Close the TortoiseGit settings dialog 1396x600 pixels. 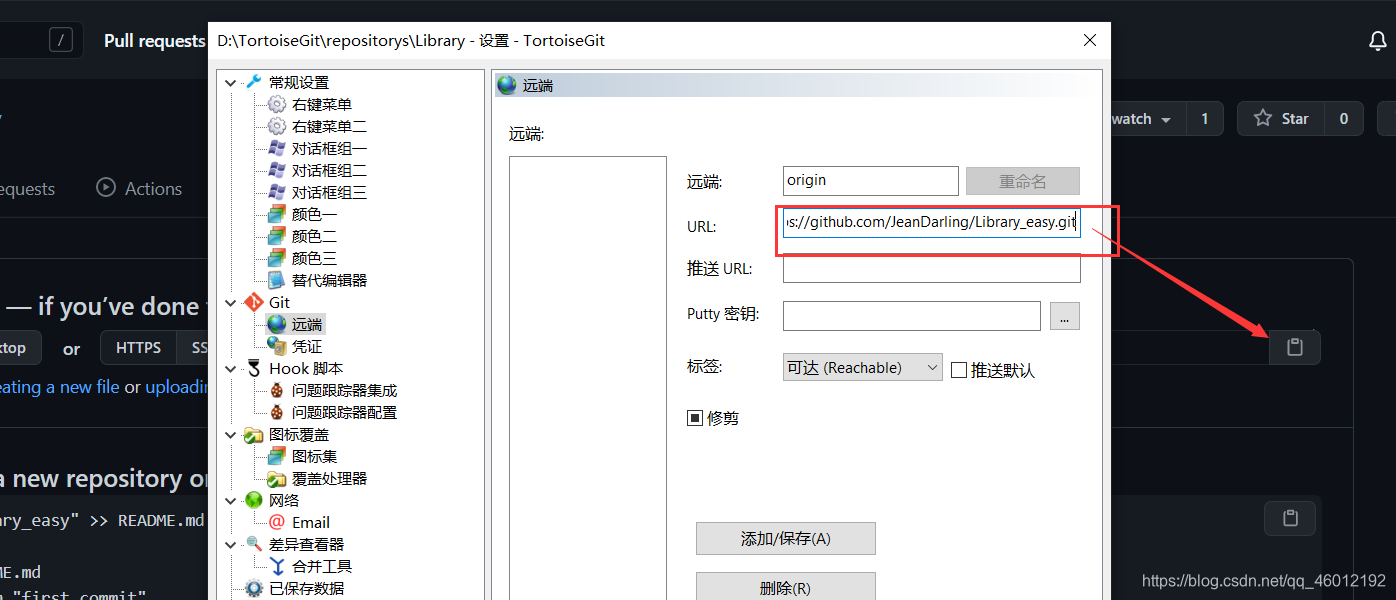[x=1089, y=41]
